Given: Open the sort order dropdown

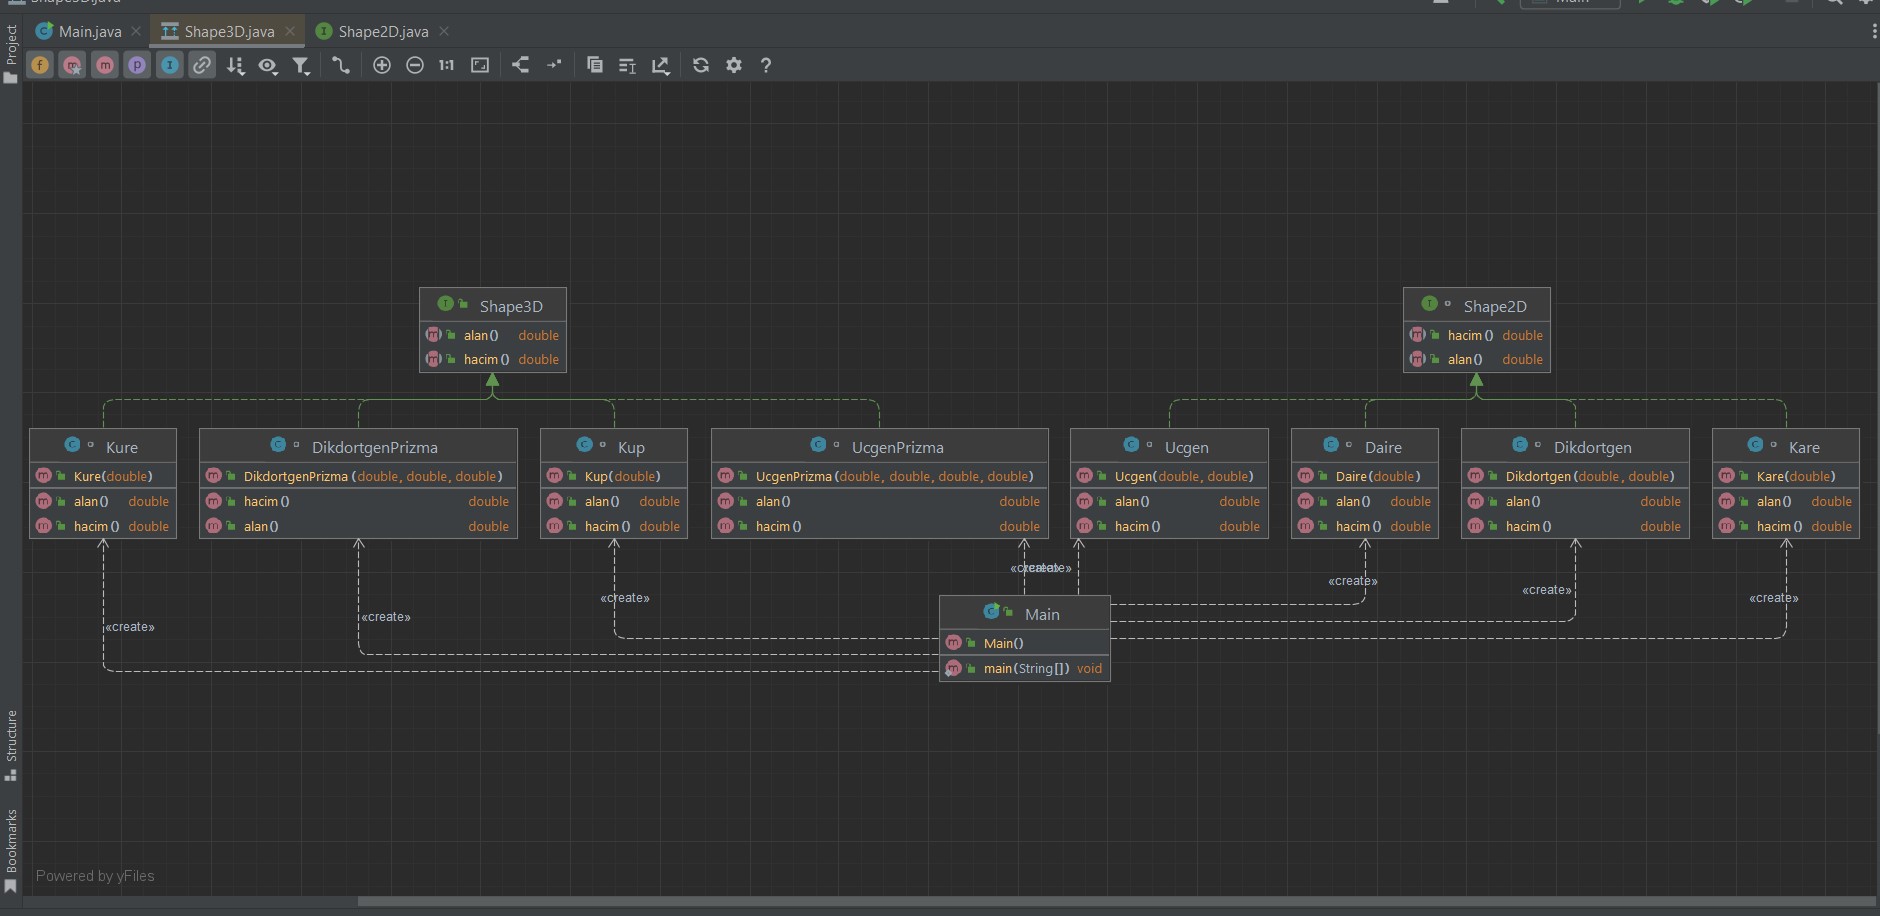Looking at the screenshot, I should click(x=235, y=65).
